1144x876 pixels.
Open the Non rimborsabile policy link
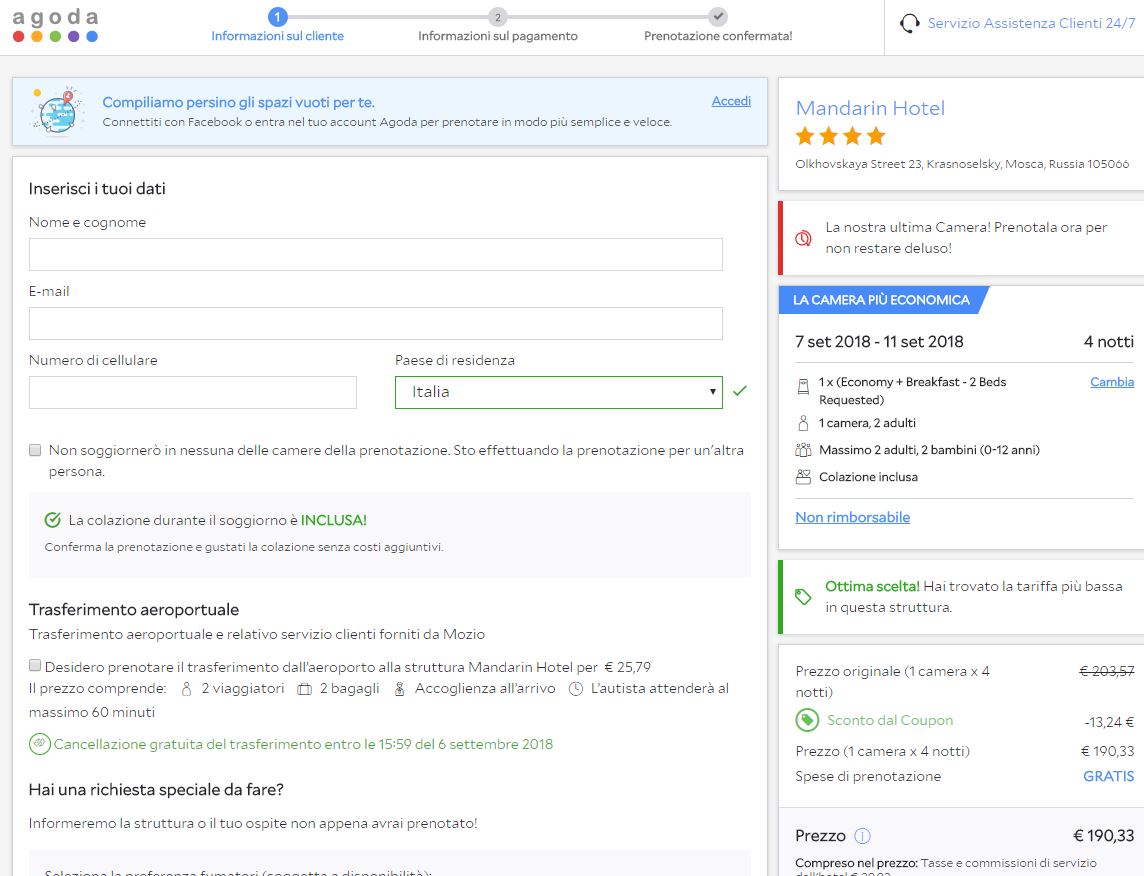pyautogui.click(x=852, y=517)
